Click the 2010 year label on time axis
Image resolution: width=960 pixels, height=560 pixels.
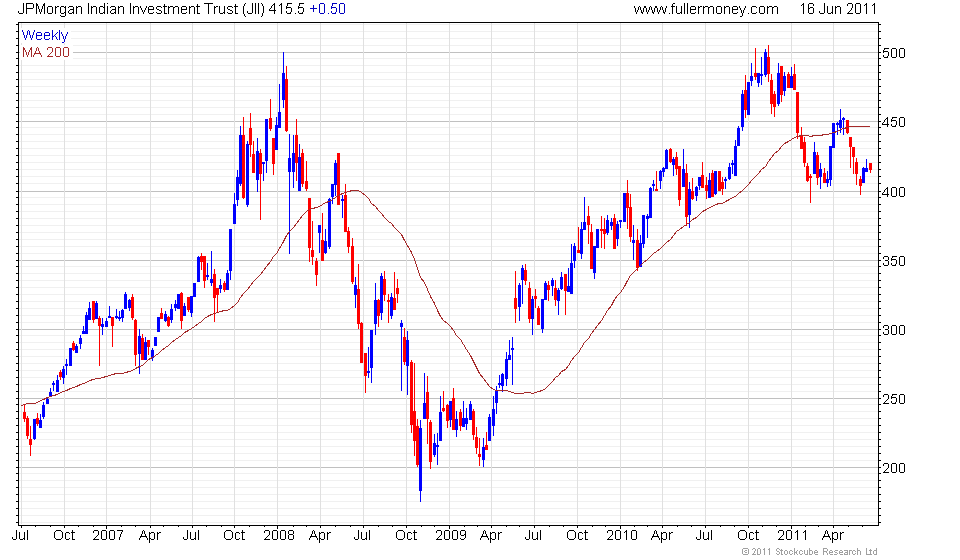click(x=622, y=536)
